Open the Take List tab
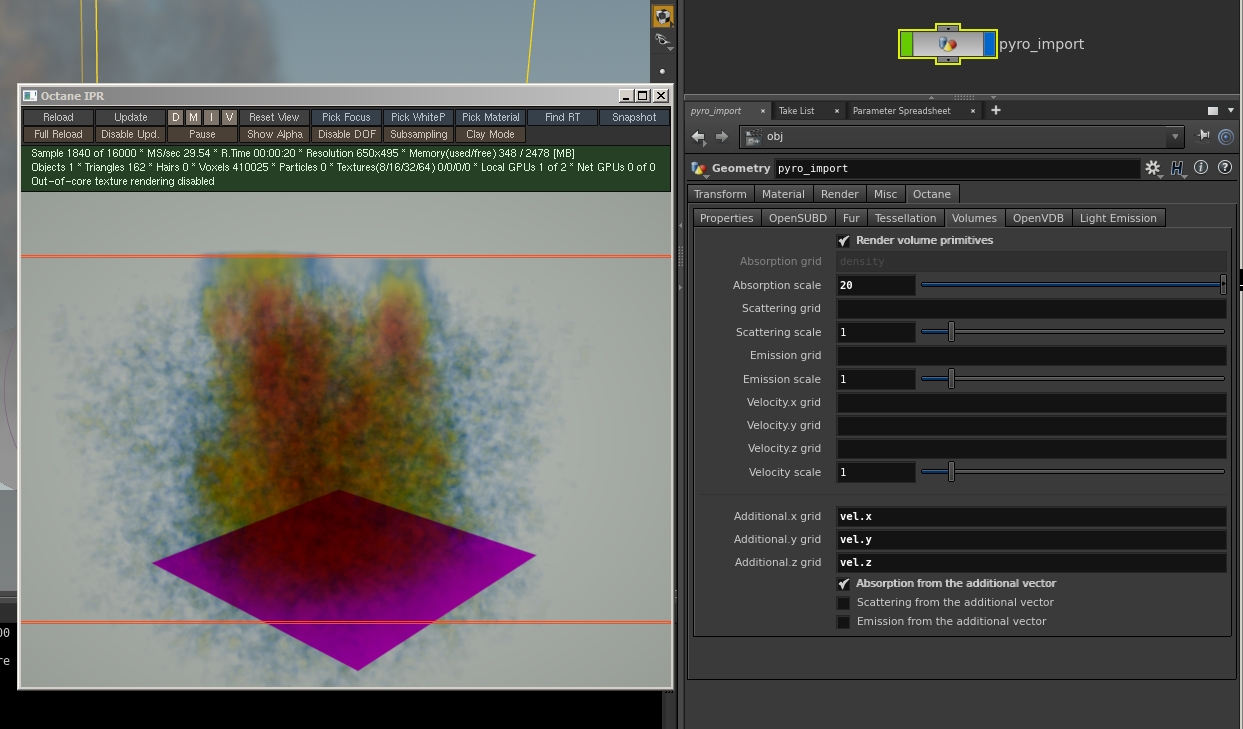The width and height of the screenshot is (1243, 729). point(796,111)
